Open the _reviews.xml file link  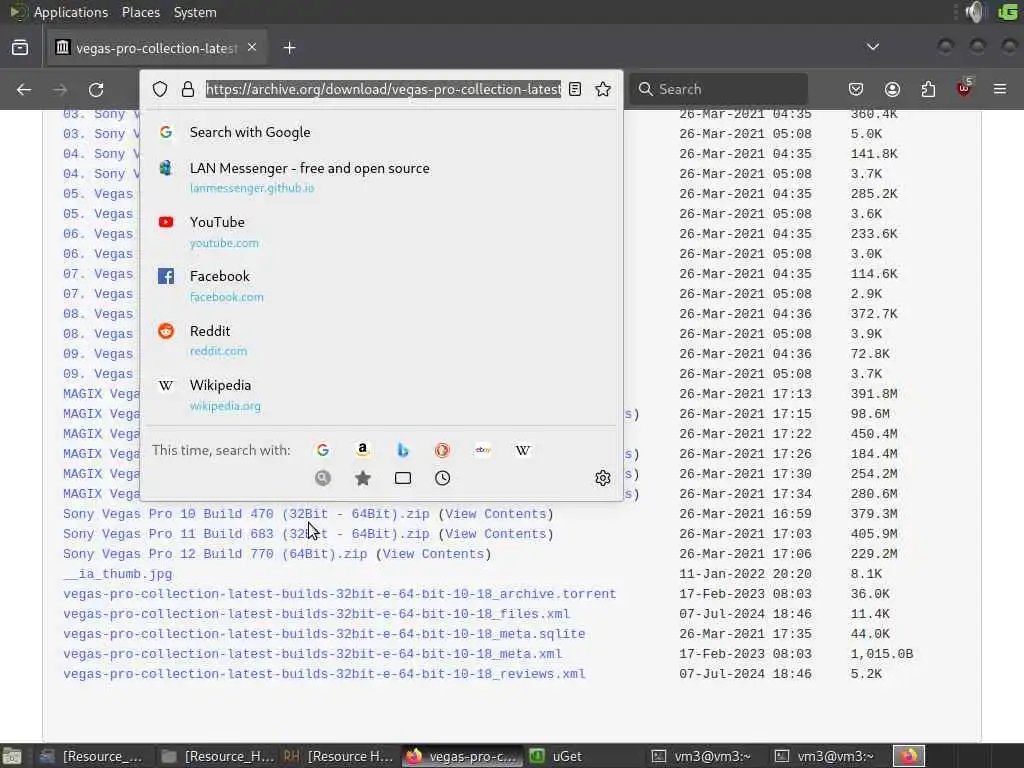tap(324, 674)
